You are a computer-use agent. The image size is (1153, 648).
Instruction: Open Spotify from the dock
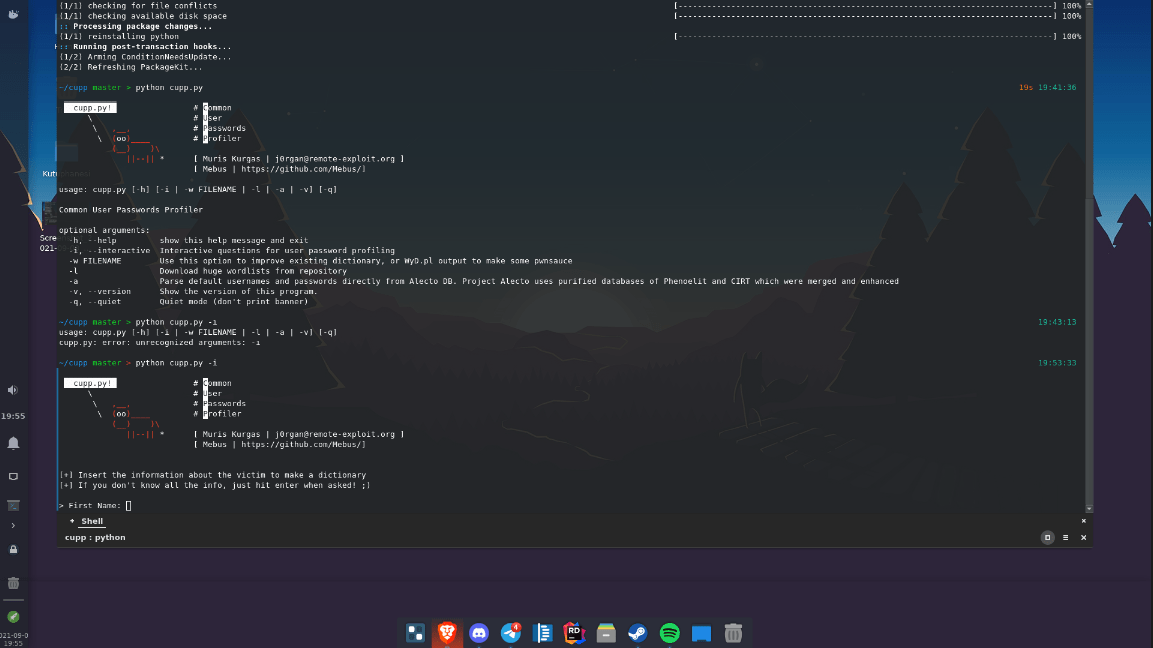(669, 633)
